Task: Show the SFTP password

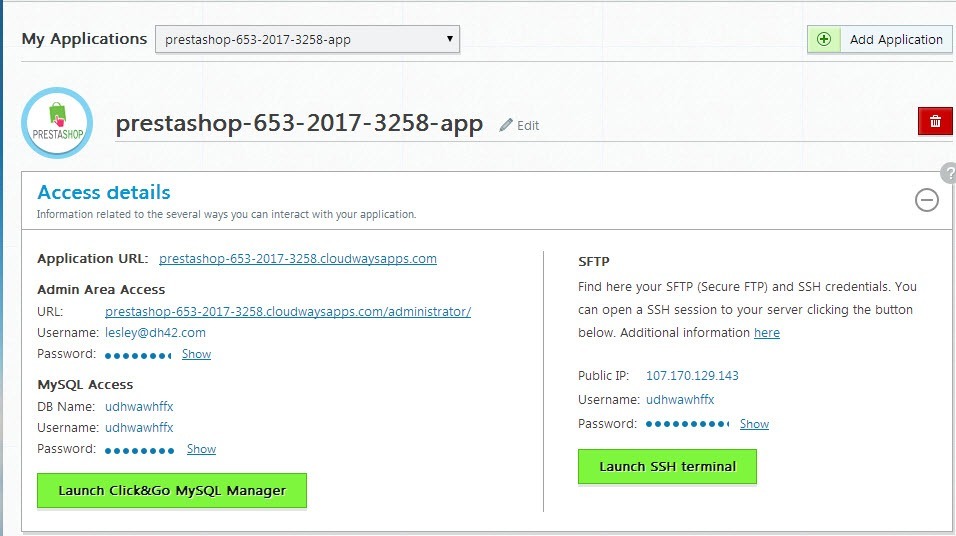Action: tap(754, 424)
